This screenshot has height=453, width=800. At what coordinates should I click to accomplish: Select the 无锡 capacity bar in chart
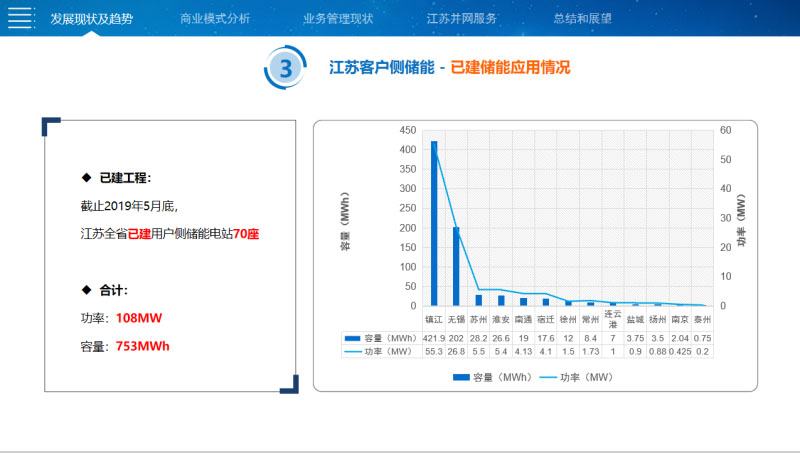tap(456, 266)
